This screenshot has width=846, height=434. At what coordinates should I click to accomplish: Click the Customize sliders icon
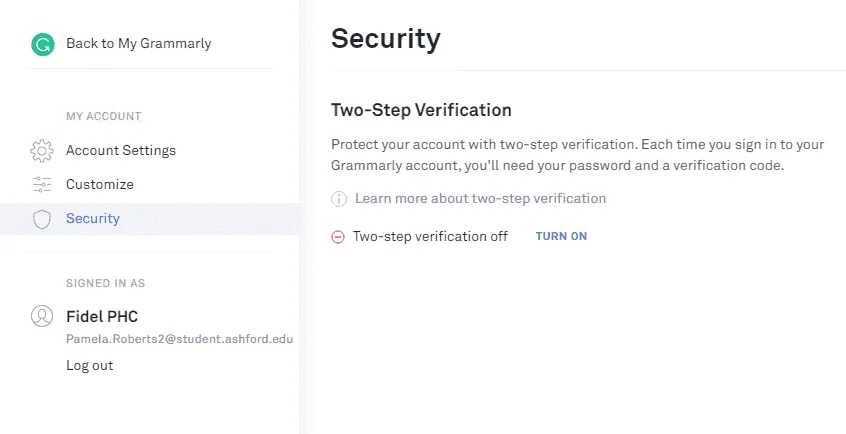tap(42, 185)
